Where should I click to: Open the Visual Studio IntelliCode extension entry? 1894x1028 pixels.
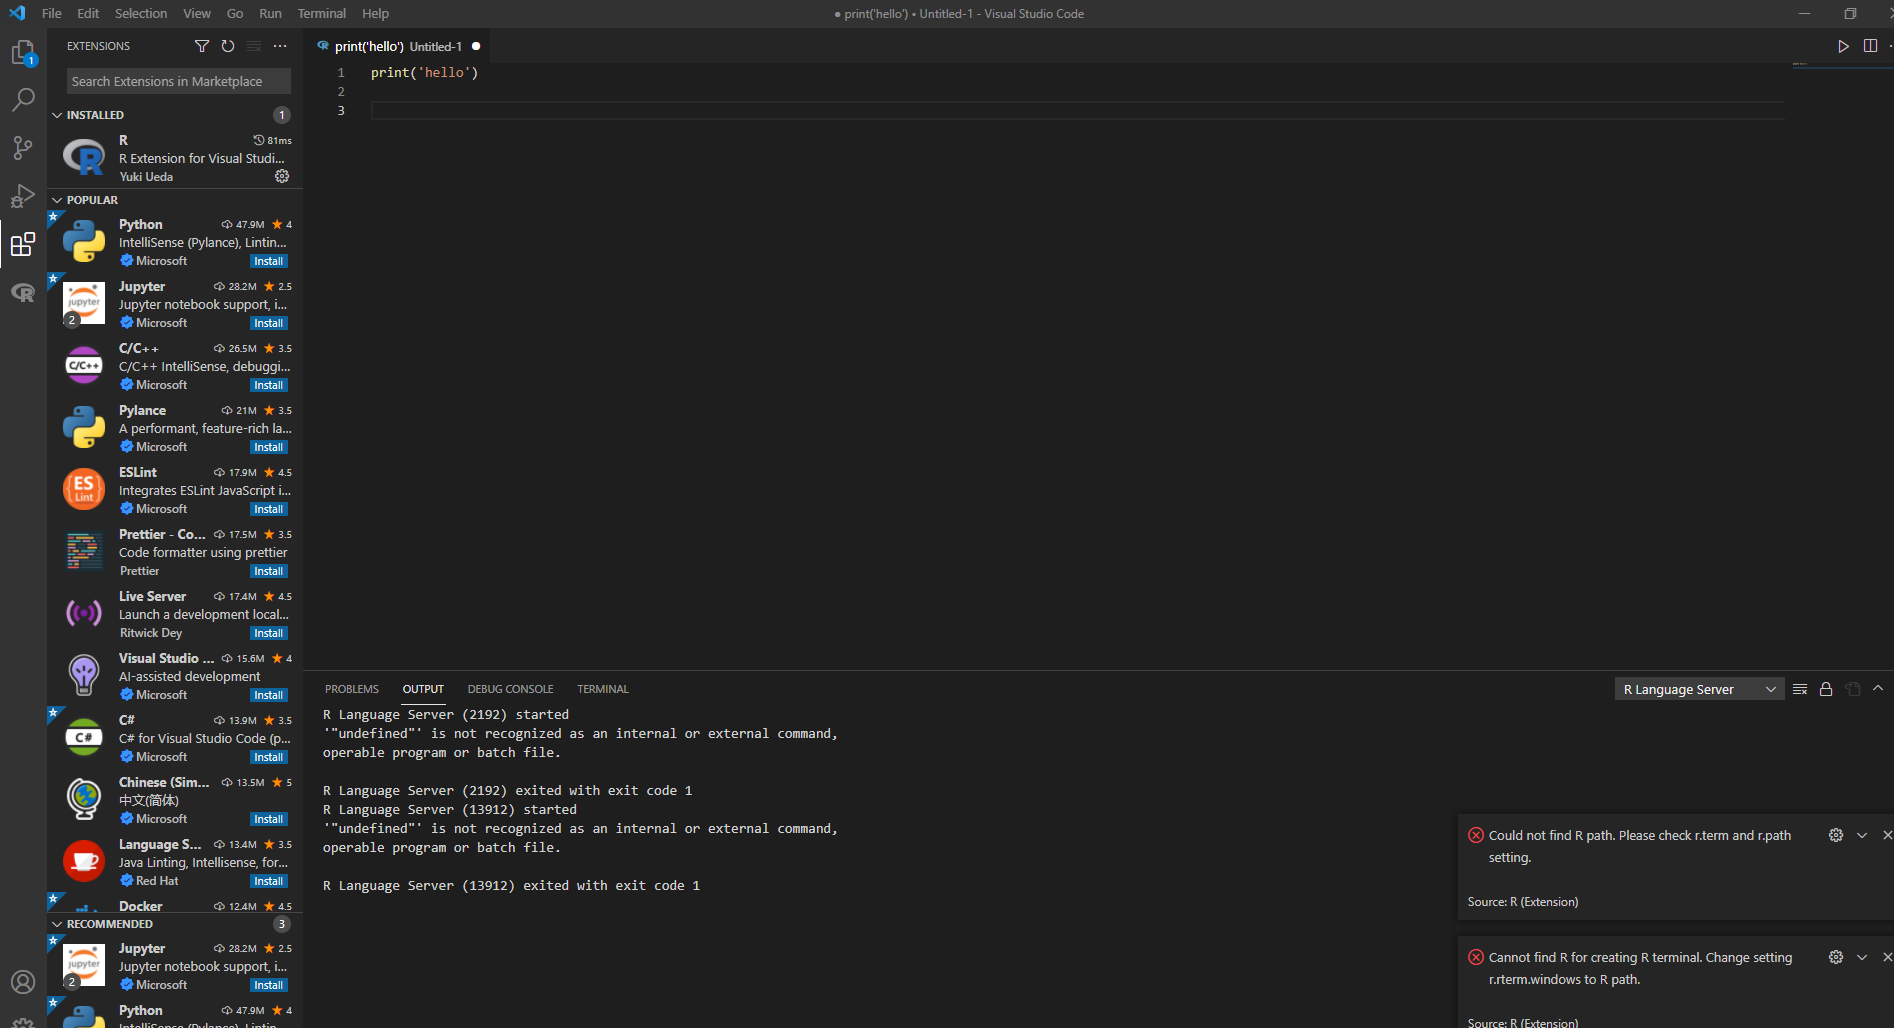tap(175, 676)
